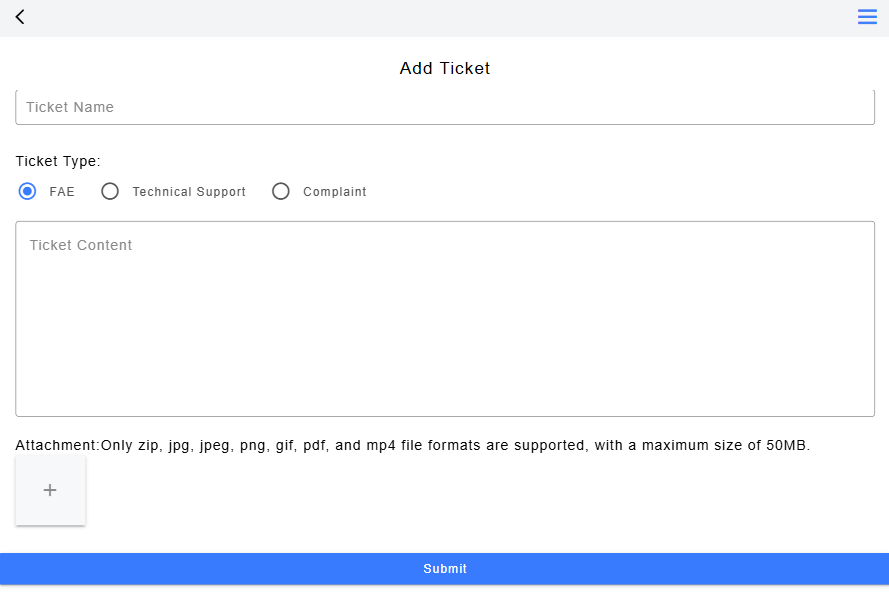Click the back arrow icon
Screen dimensions: 889x599
(x=20, y=17)
